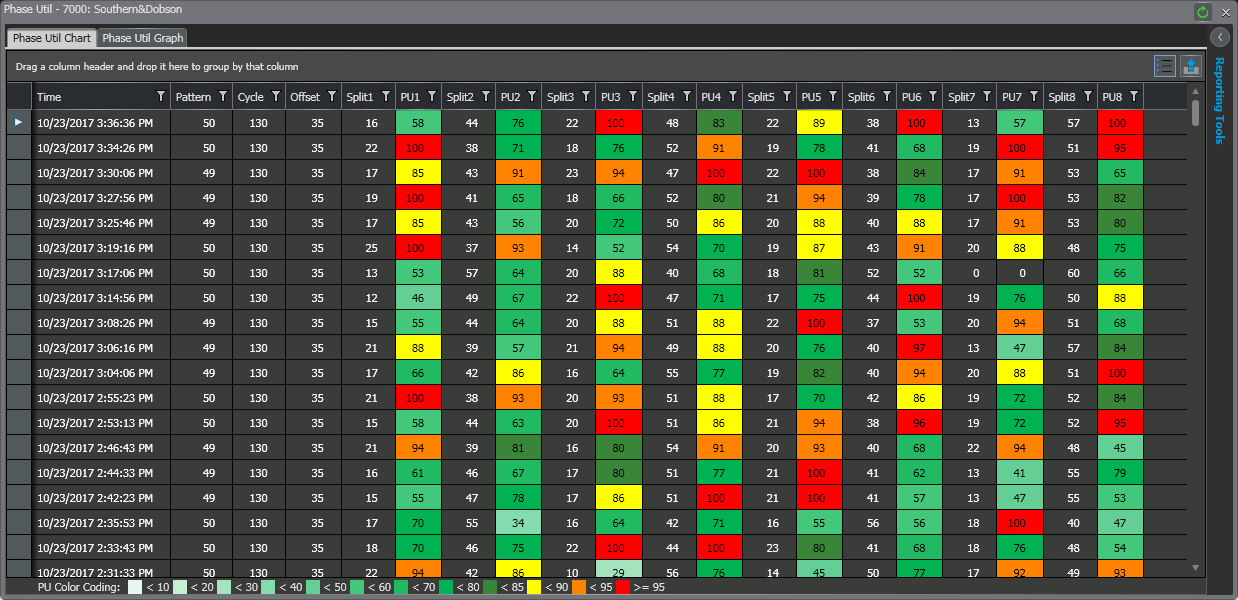This screenshot has width=1238, height=600.
Task: Click the scrollbar down arrow
Action: click(1195, 568)
